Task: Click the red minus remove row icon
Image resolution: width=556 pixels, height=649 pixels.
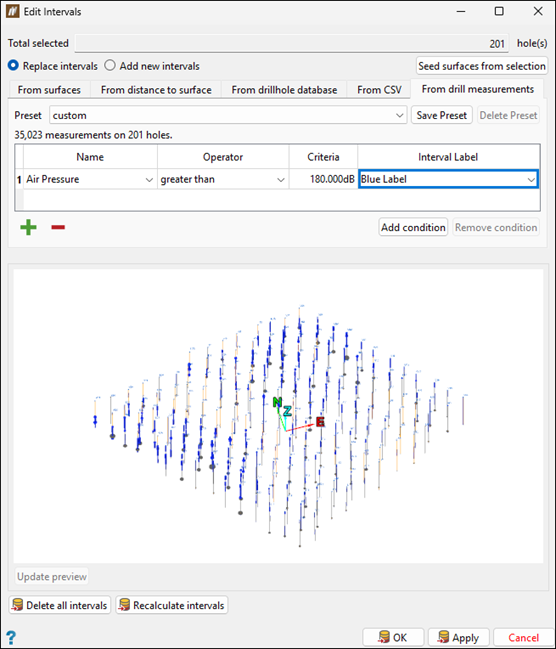Action: coord(58,227)
